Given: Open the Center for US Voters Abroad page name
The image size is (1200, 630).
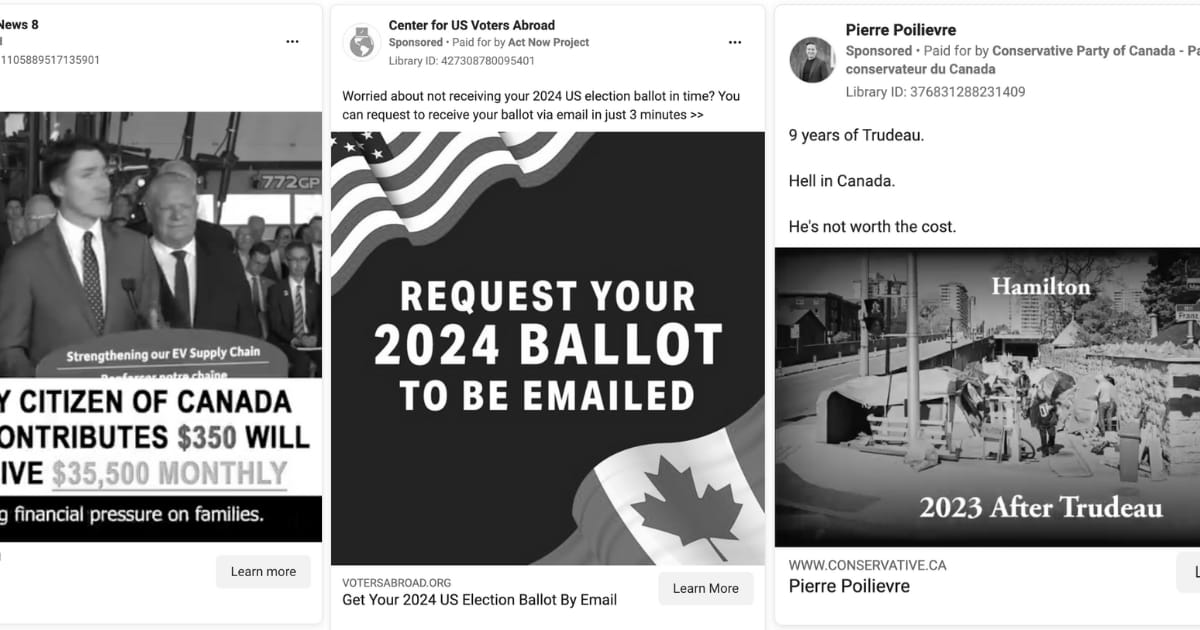Looking at the screenshot, I should pos(472,25).
